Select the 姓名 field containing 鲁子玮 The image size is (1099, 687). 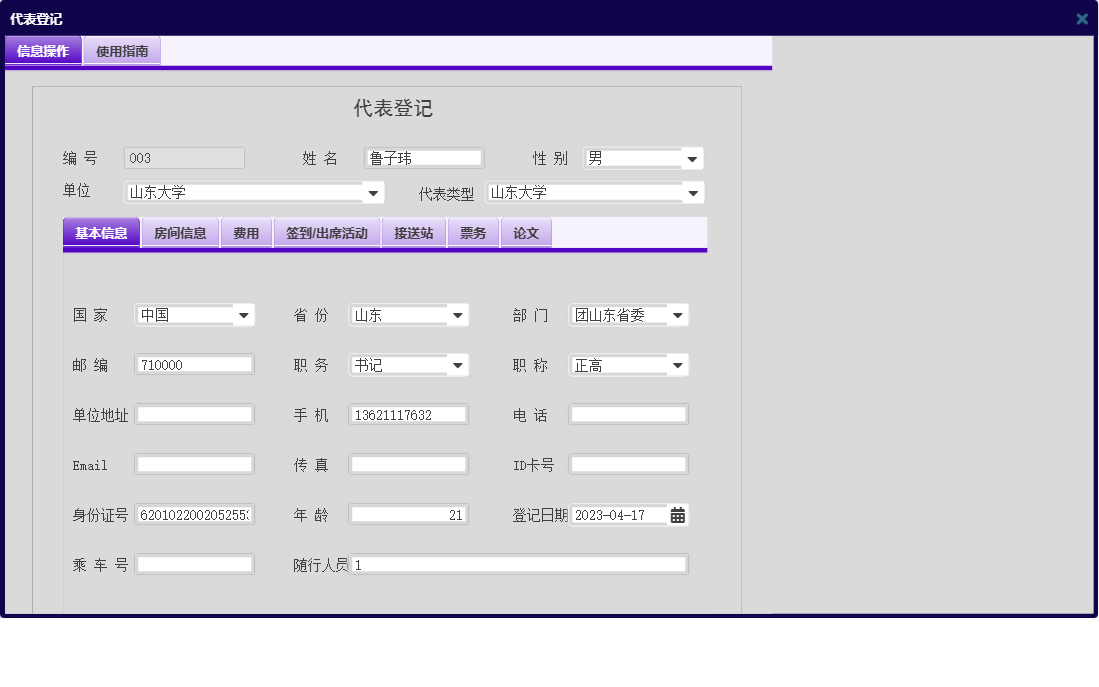pos(423,157)
